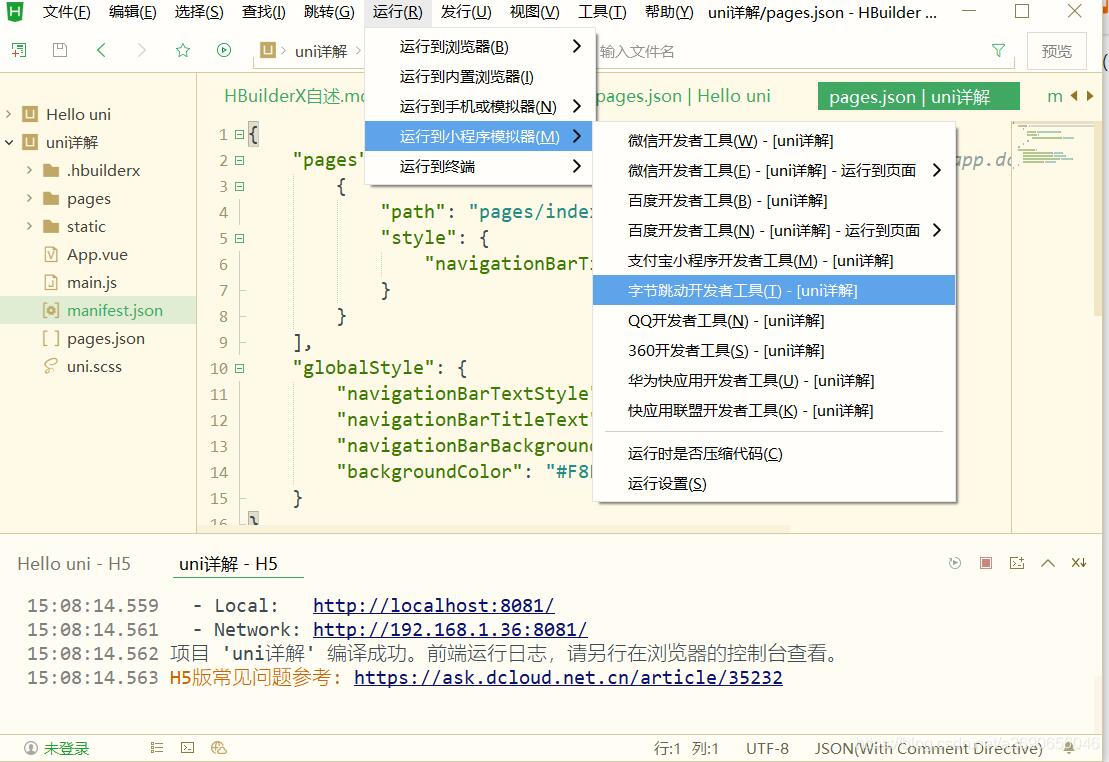This screenshot has height=762, width=1109.
Task: Click the rerun icon in console panel
Action: point(955,563)
